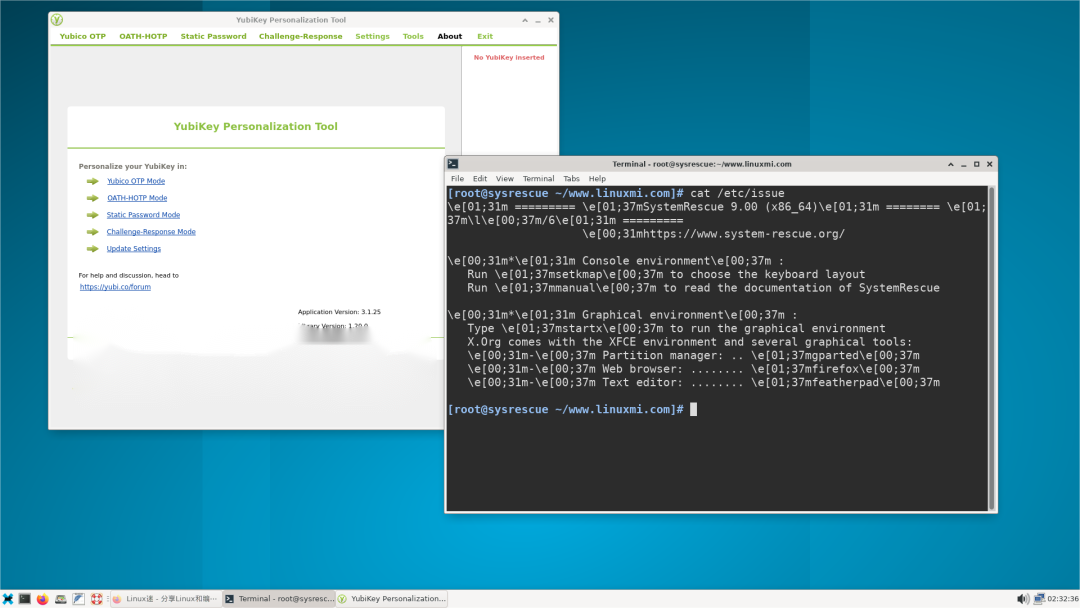Open the XFCE applications menu icon
The height and width of the screenshot is (608, 1080).
pyautogui.click(x=8, y=599)
